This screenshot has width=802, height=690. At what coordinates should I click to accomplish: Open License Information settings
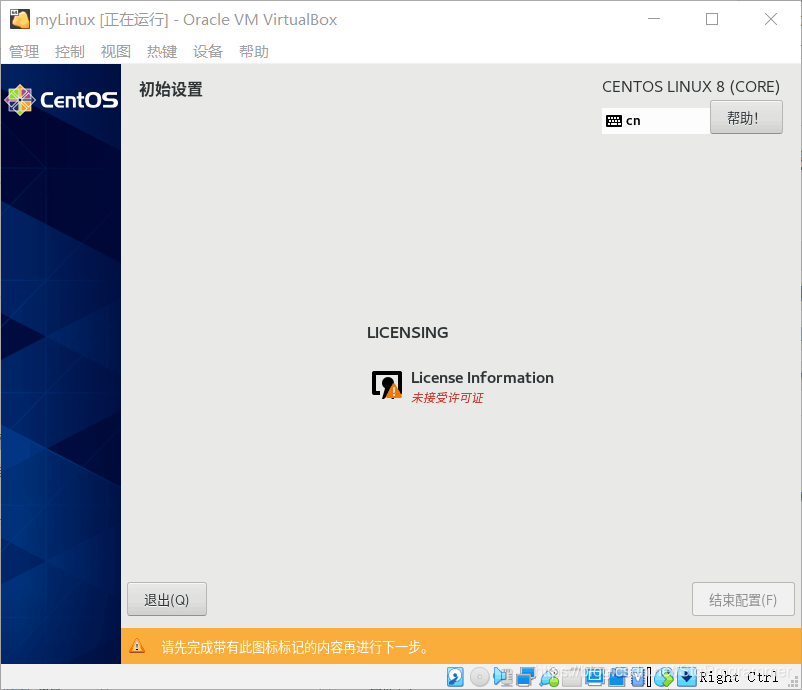coord(462,386)
